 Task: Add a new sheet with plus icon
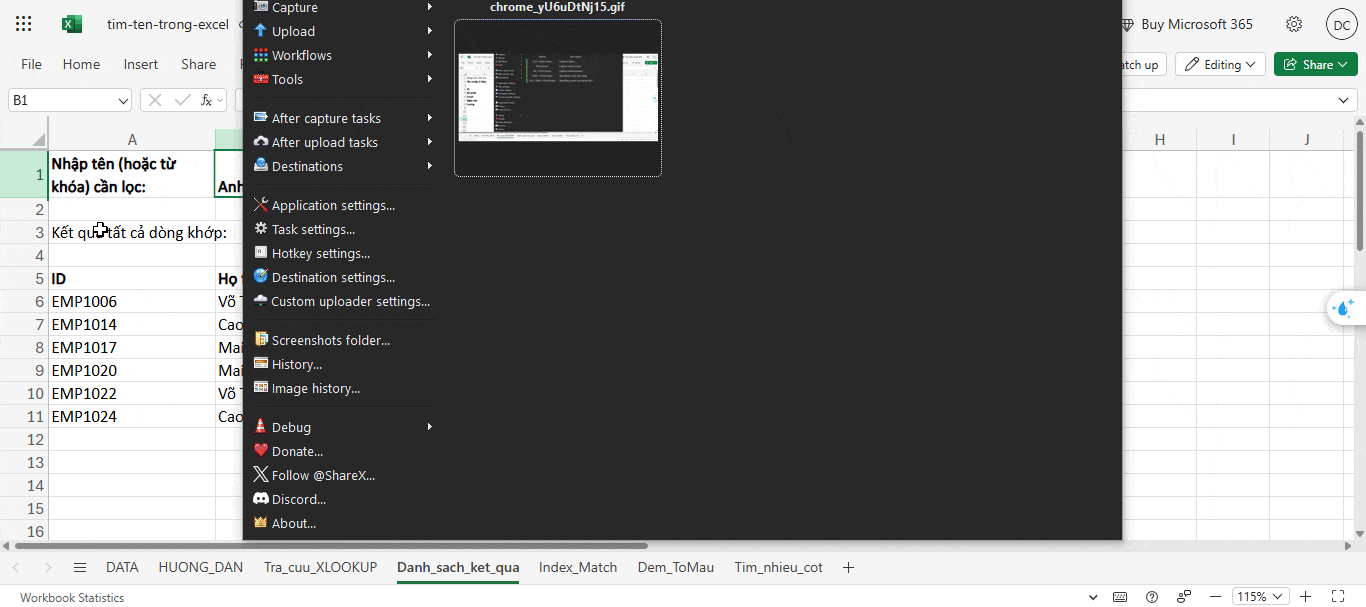(848, 567)
